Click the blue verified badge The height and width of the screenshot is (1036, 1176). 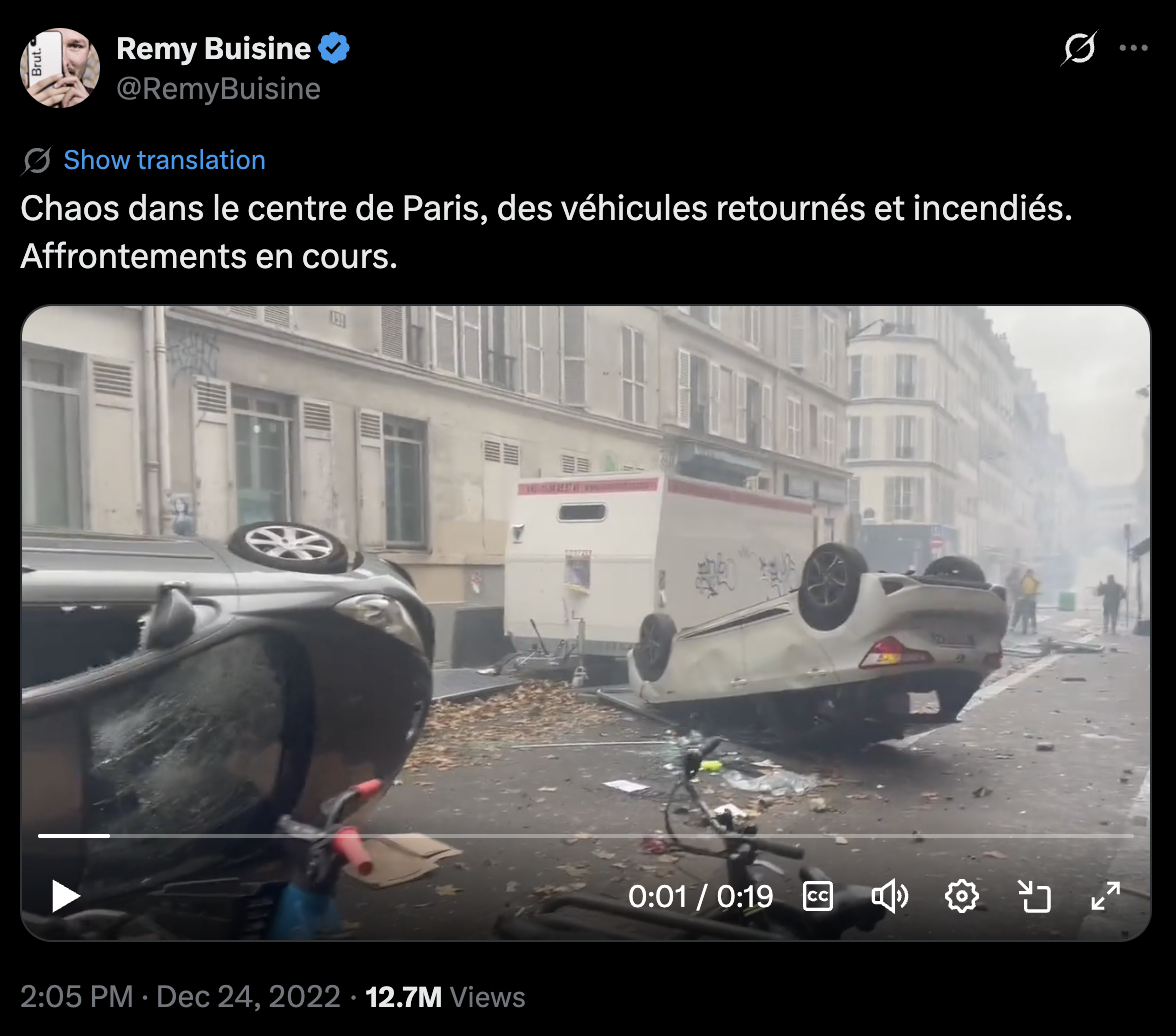334,49
